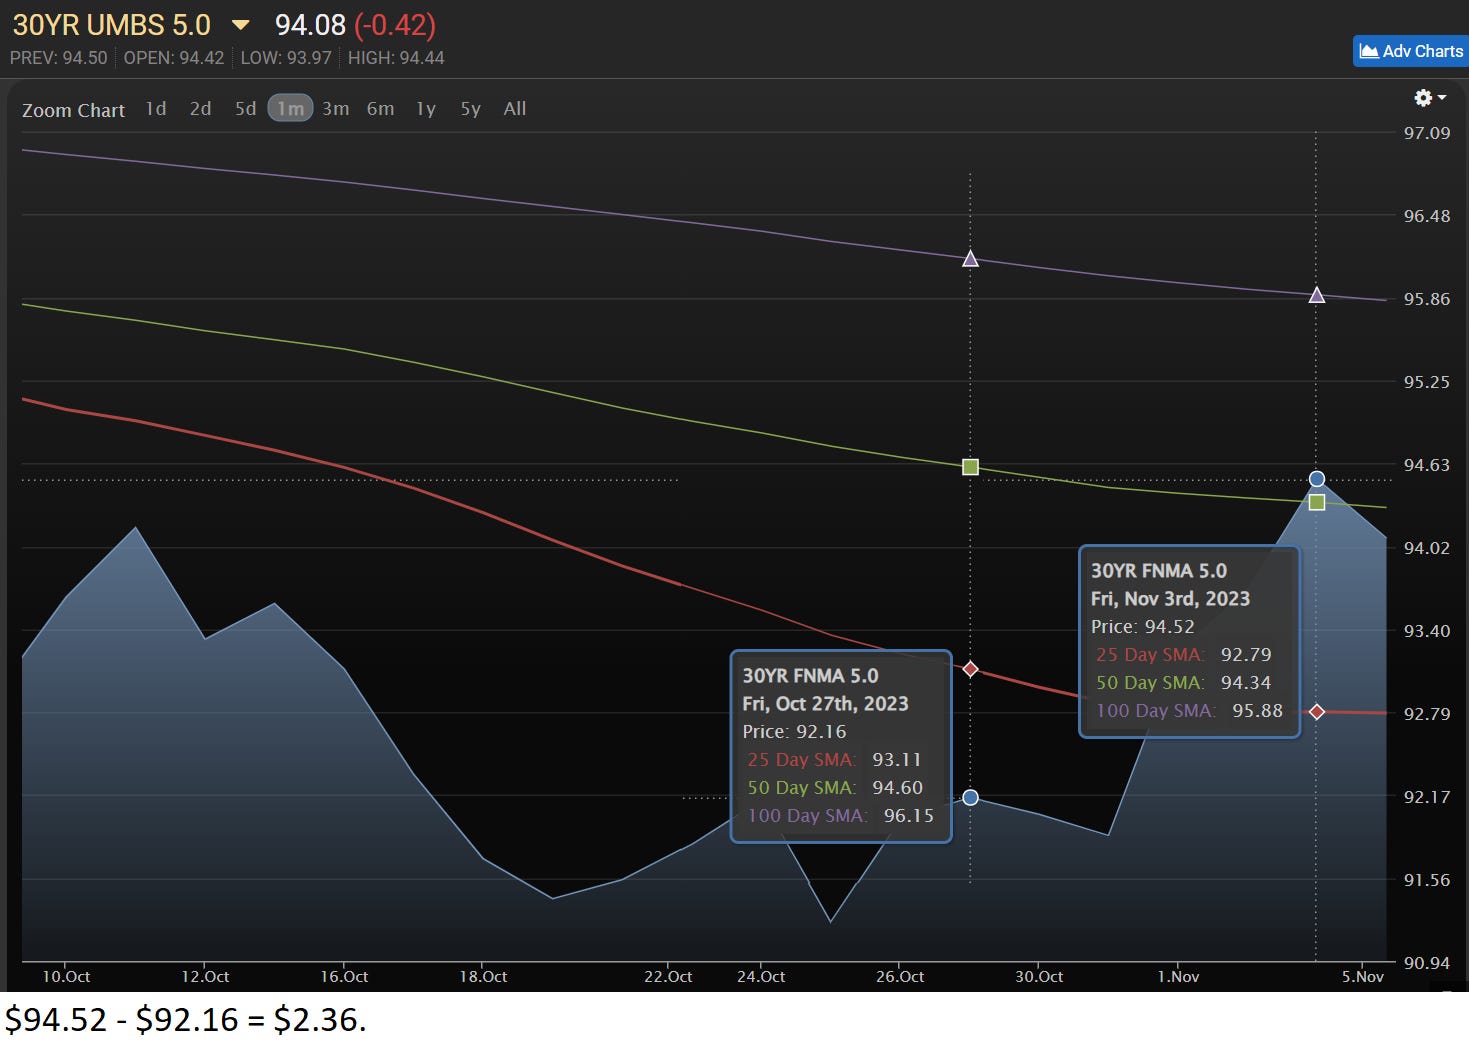
Task: Click the price circle marker at 94.52
Action: (1317, 479)
